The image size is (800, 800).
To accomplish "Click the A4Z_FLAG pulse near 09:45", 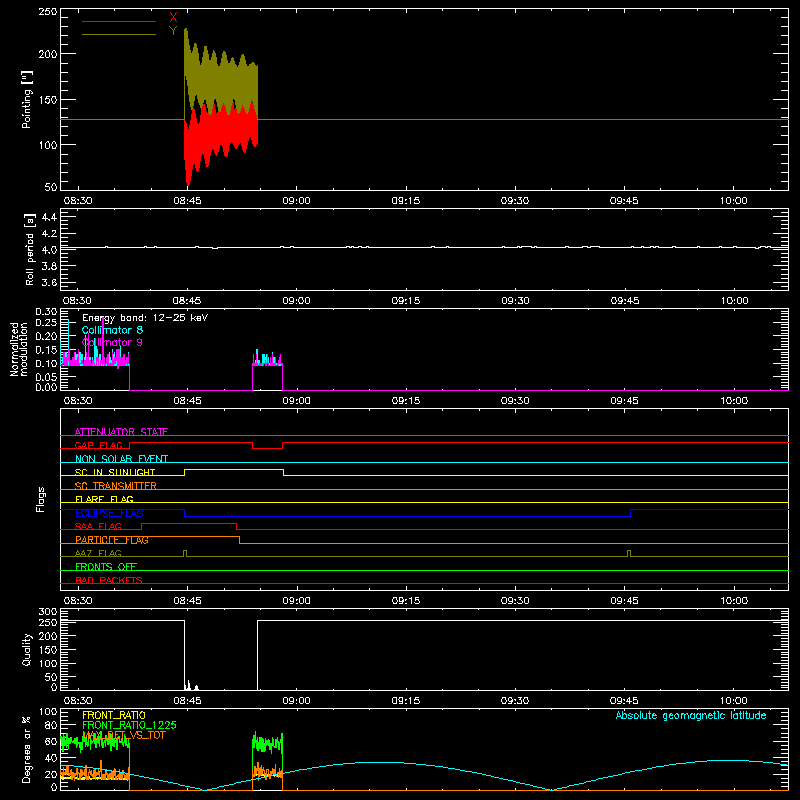I will click(x=629, y=554).
